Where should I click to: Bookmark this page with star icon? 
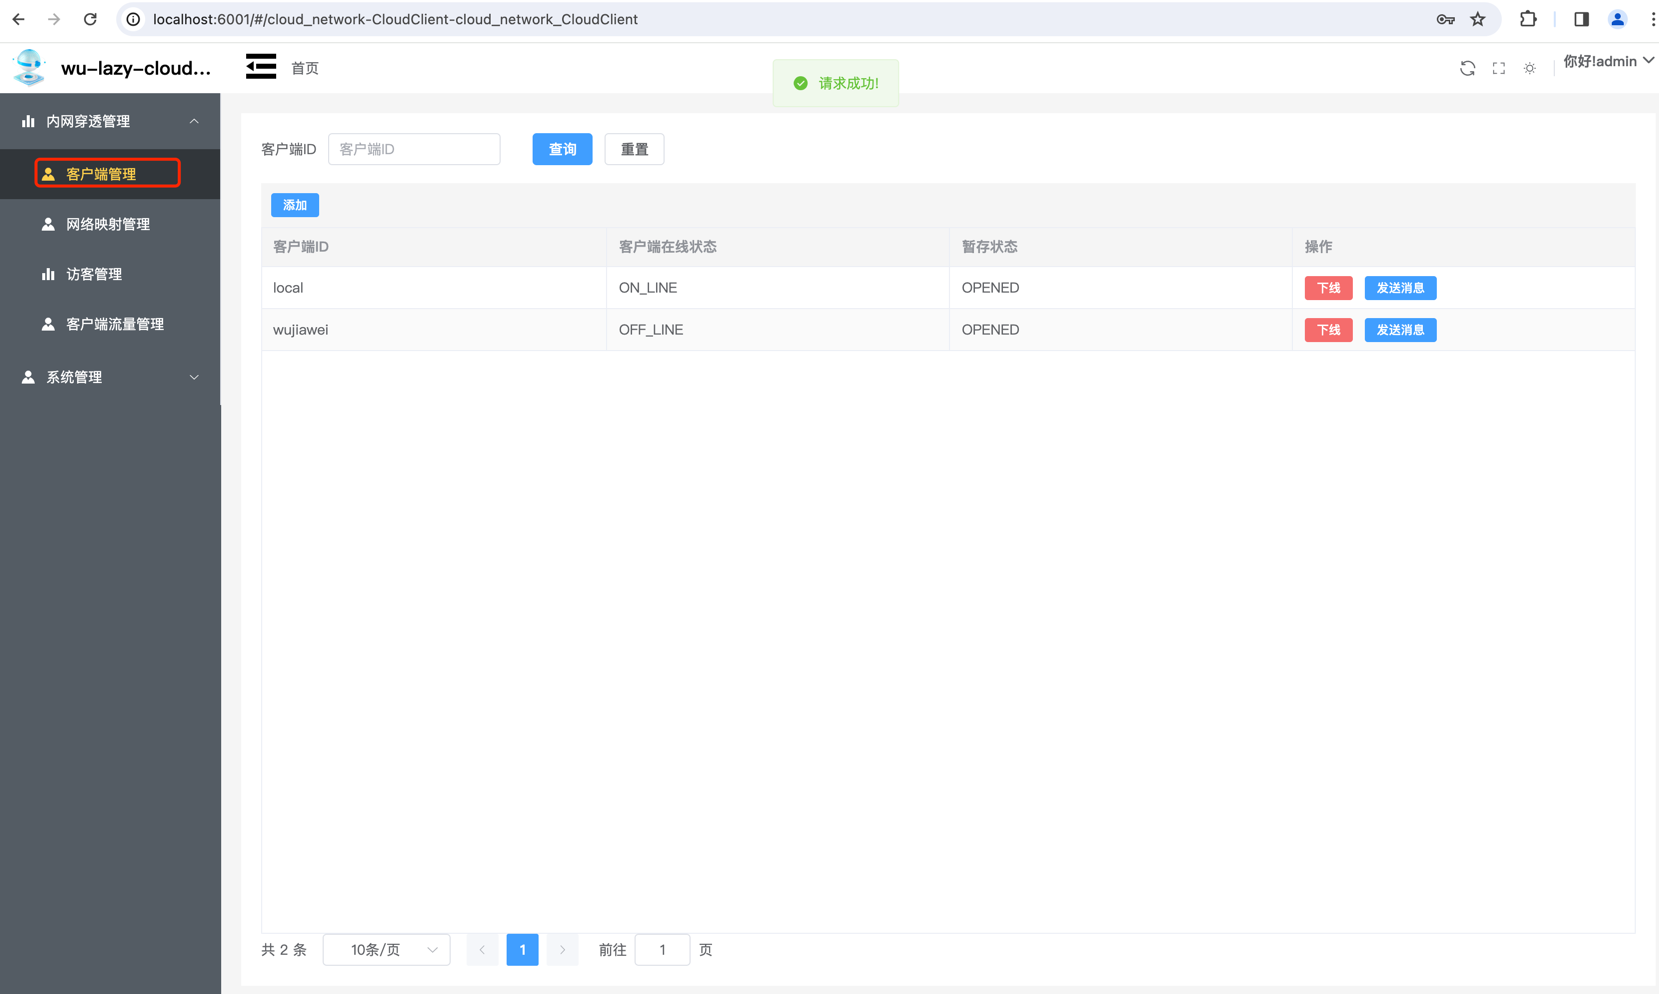pos(1478,19)
